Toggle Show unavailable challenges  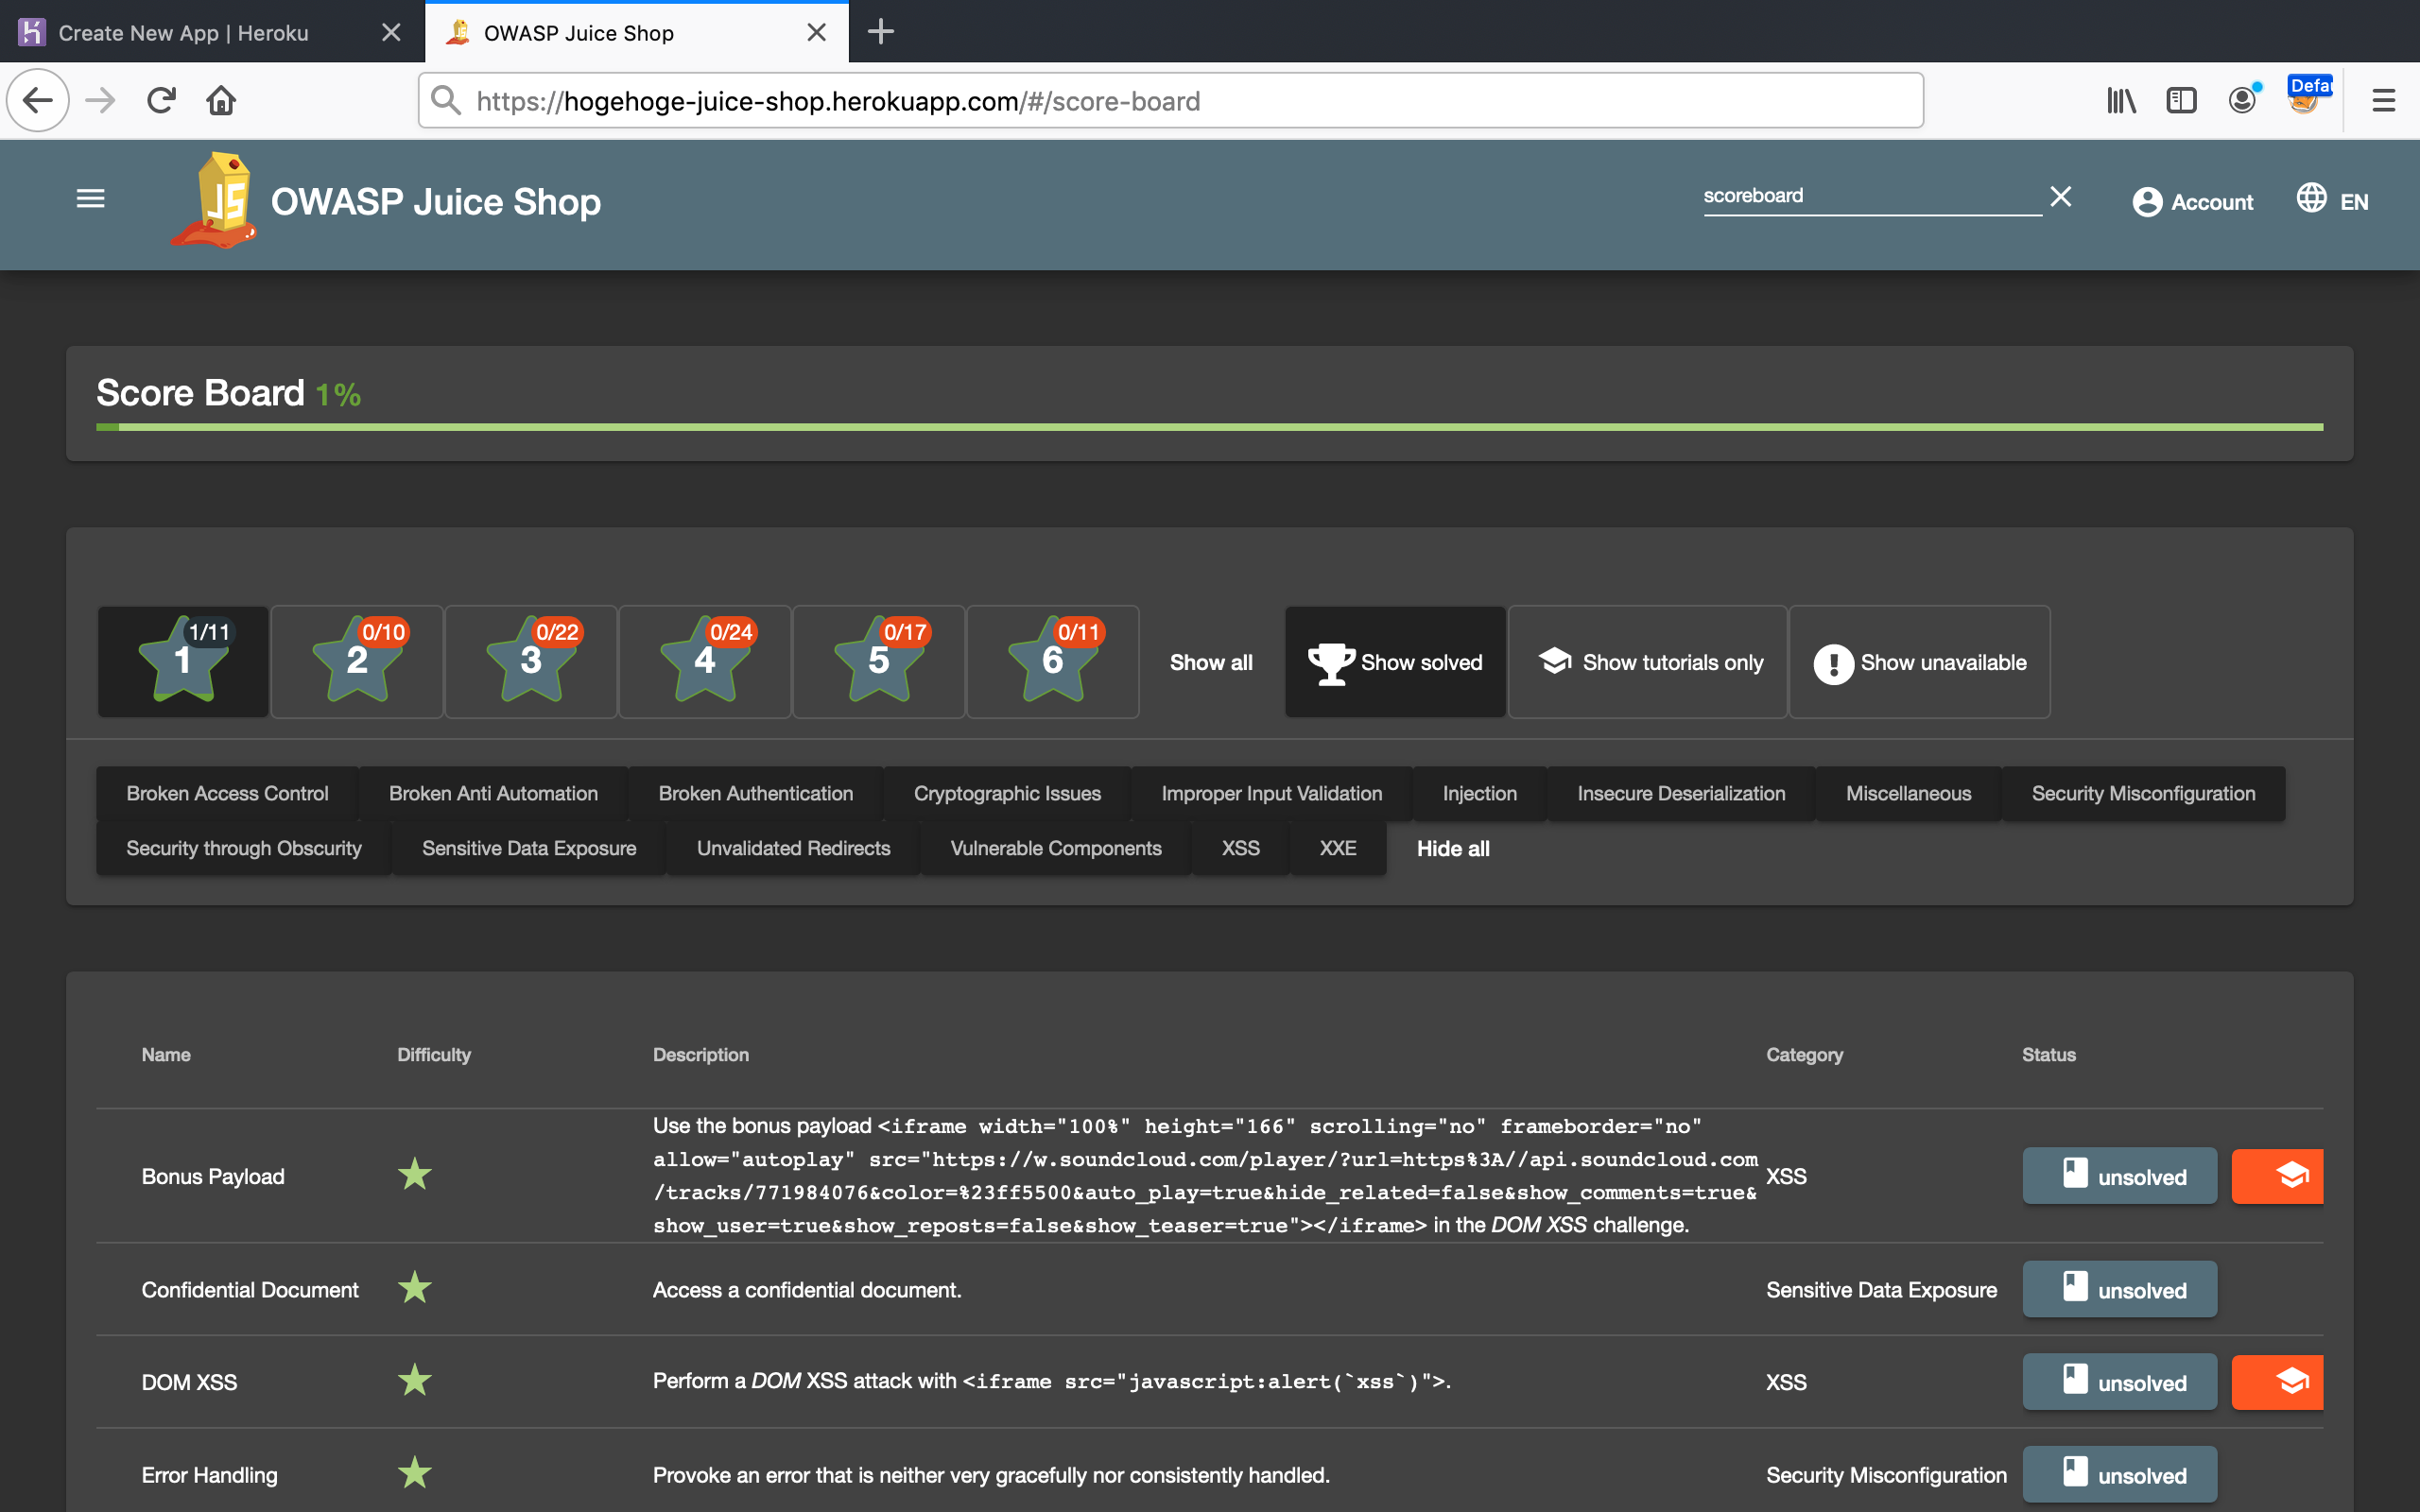click(x=1919, y=662)
